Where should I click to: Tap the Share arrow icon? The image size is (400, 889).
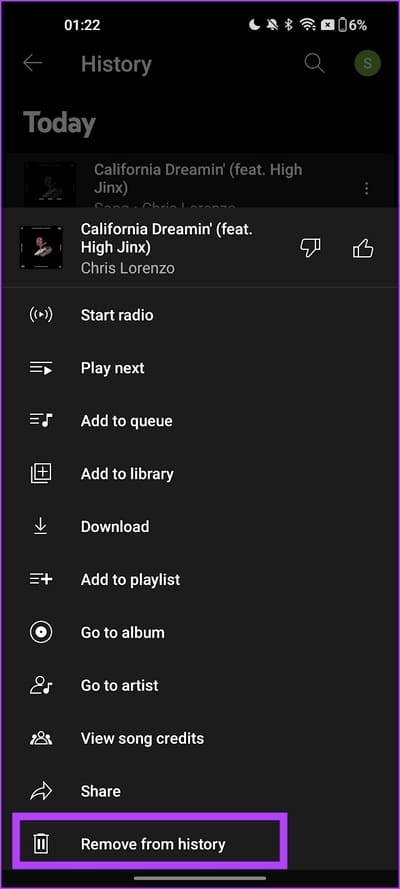click(41, 791)
